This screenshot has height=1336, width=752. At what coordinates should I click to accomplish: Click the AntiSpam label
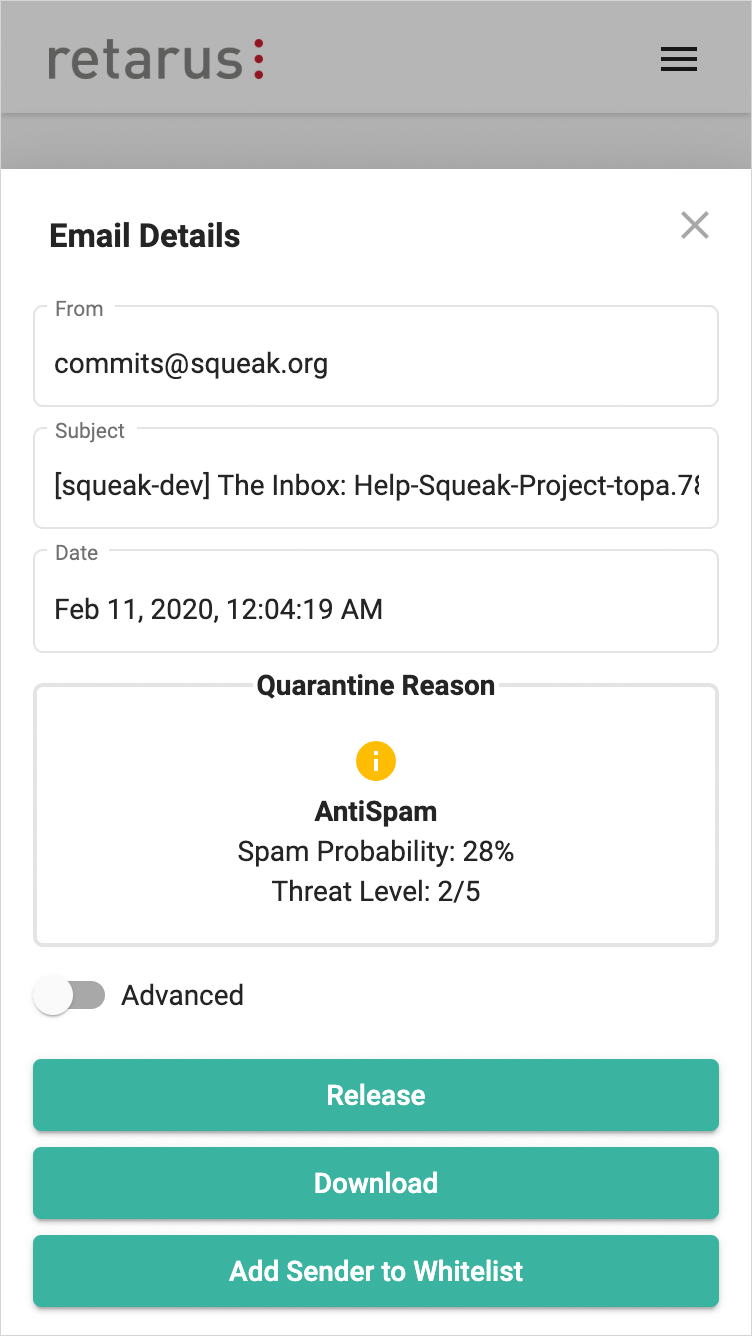(x=376, y=812)
